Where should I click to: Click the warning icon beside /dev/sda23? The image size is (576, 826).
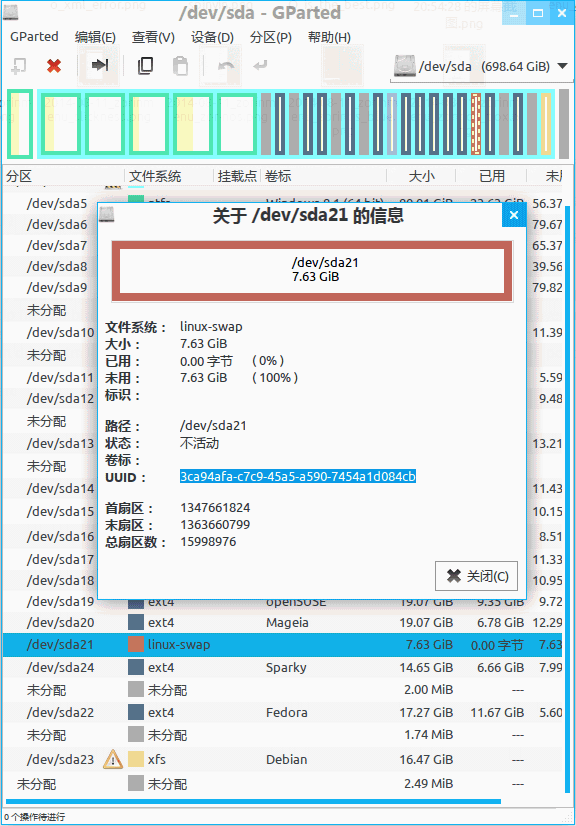coord(113,759)
